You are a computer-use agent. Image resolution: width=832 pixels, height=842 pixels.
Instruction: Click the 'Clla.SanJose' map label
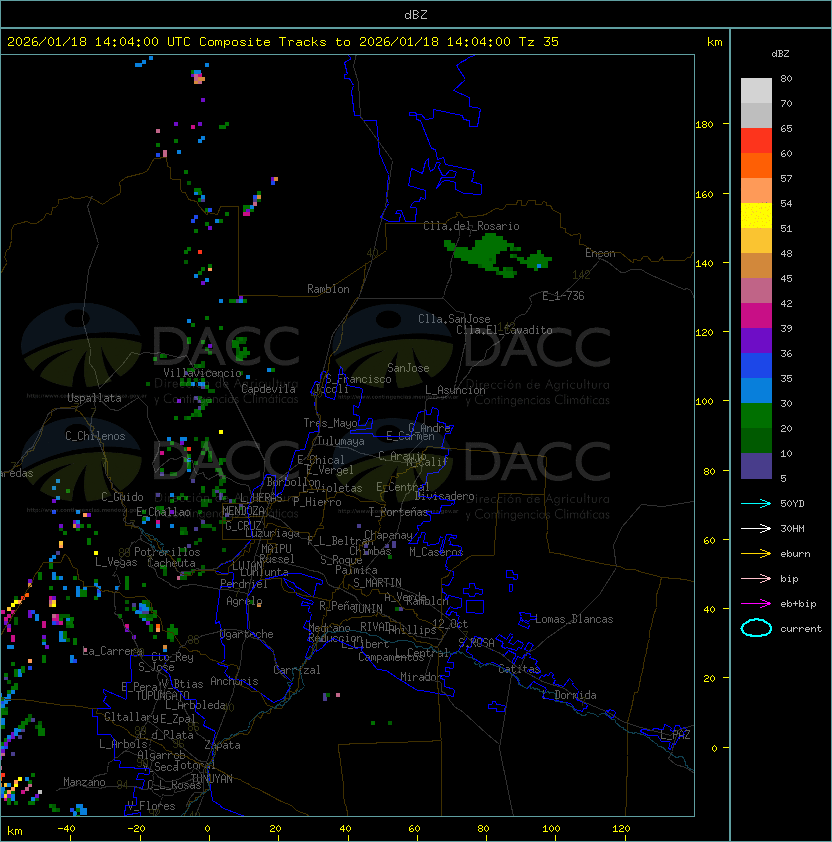point(454,319)
